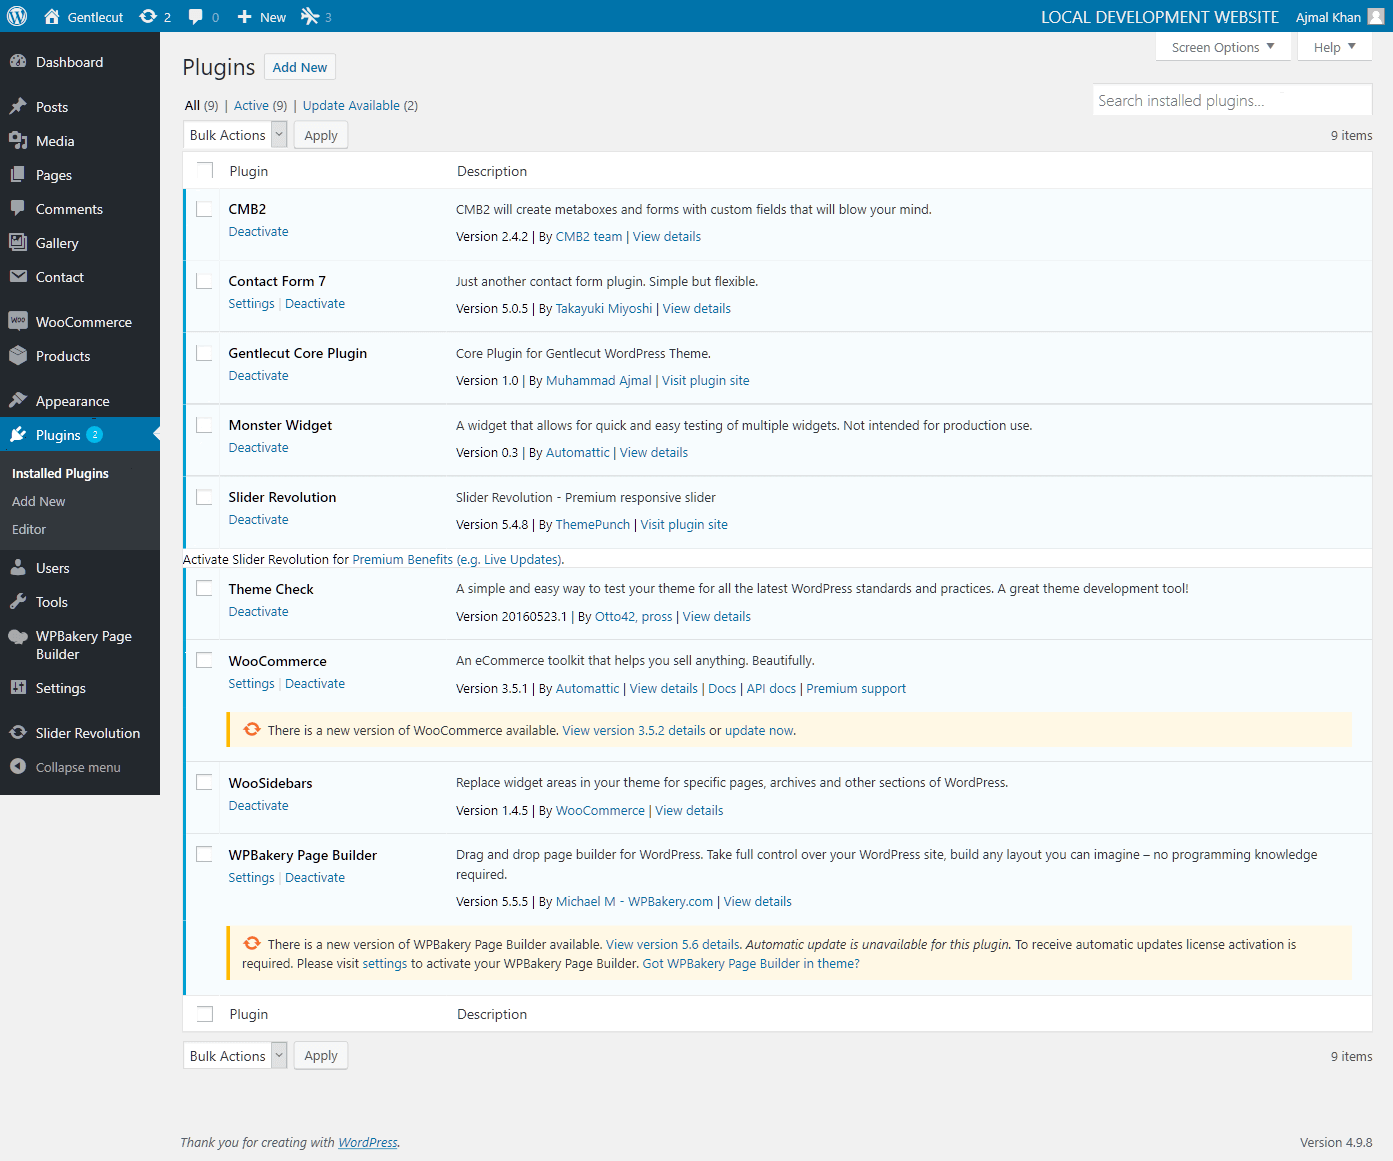The image size is (1393, 1161).
Task: Deactivate the Monster Widget plugin
Action: [258, 448]
